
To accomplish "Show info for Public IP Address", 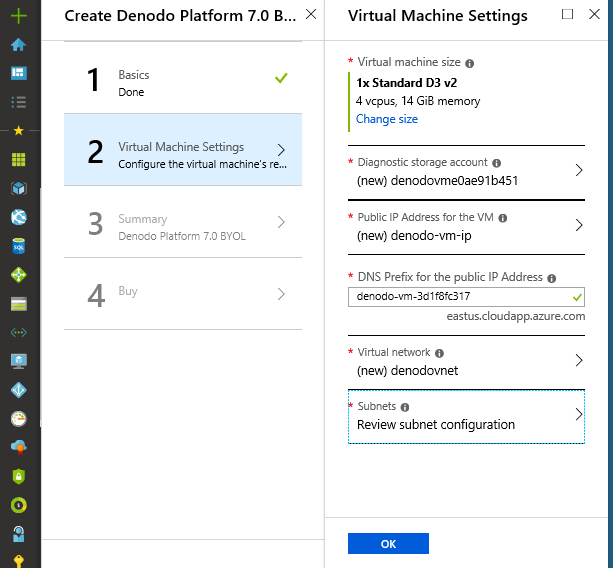I will pos(503,218).
